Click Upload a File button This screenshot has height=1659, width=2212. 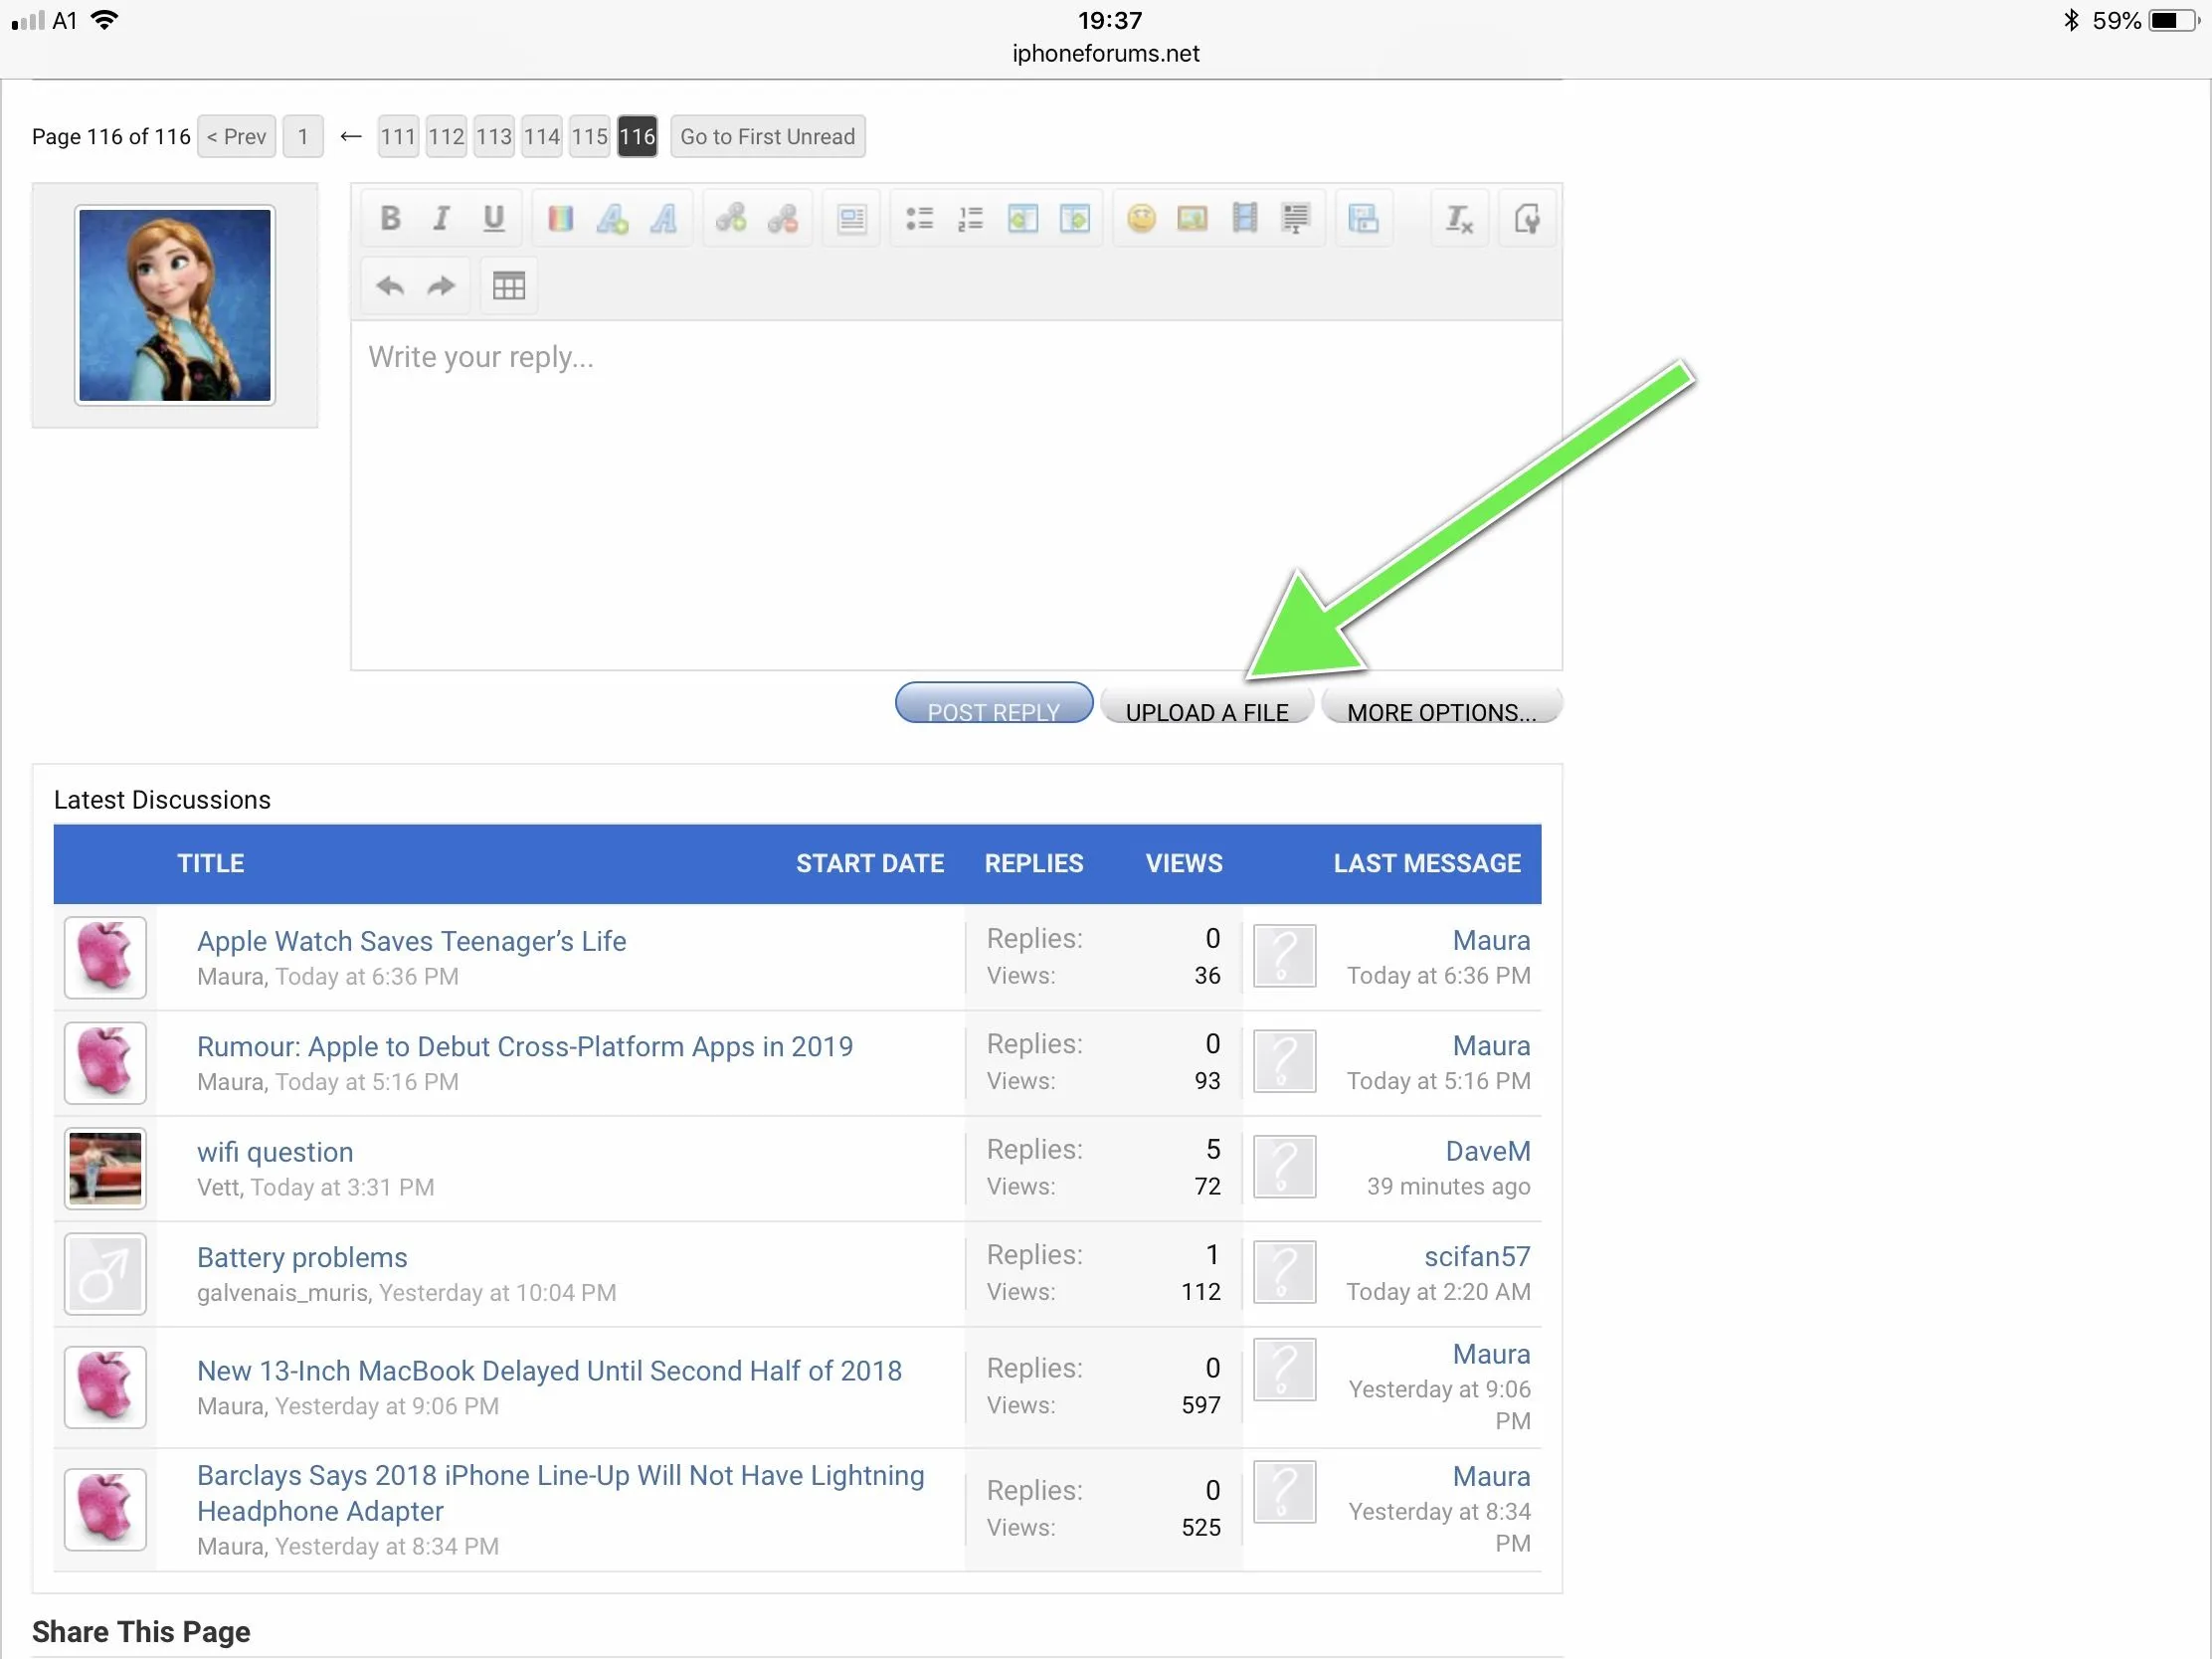(x=1206, y=708)
